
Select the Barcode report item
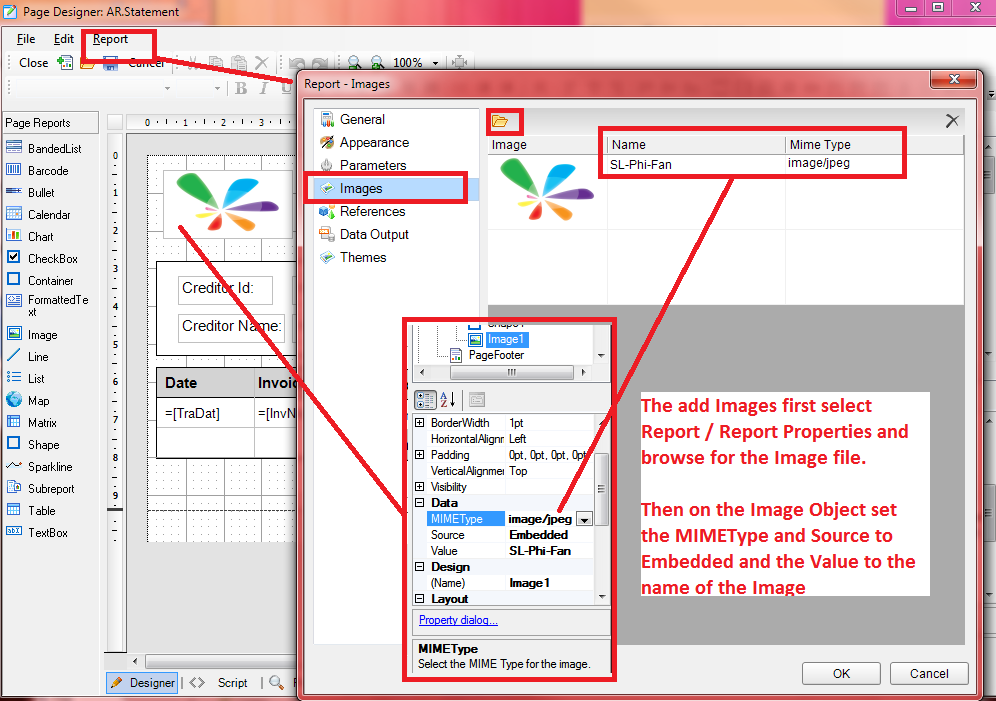37,171
